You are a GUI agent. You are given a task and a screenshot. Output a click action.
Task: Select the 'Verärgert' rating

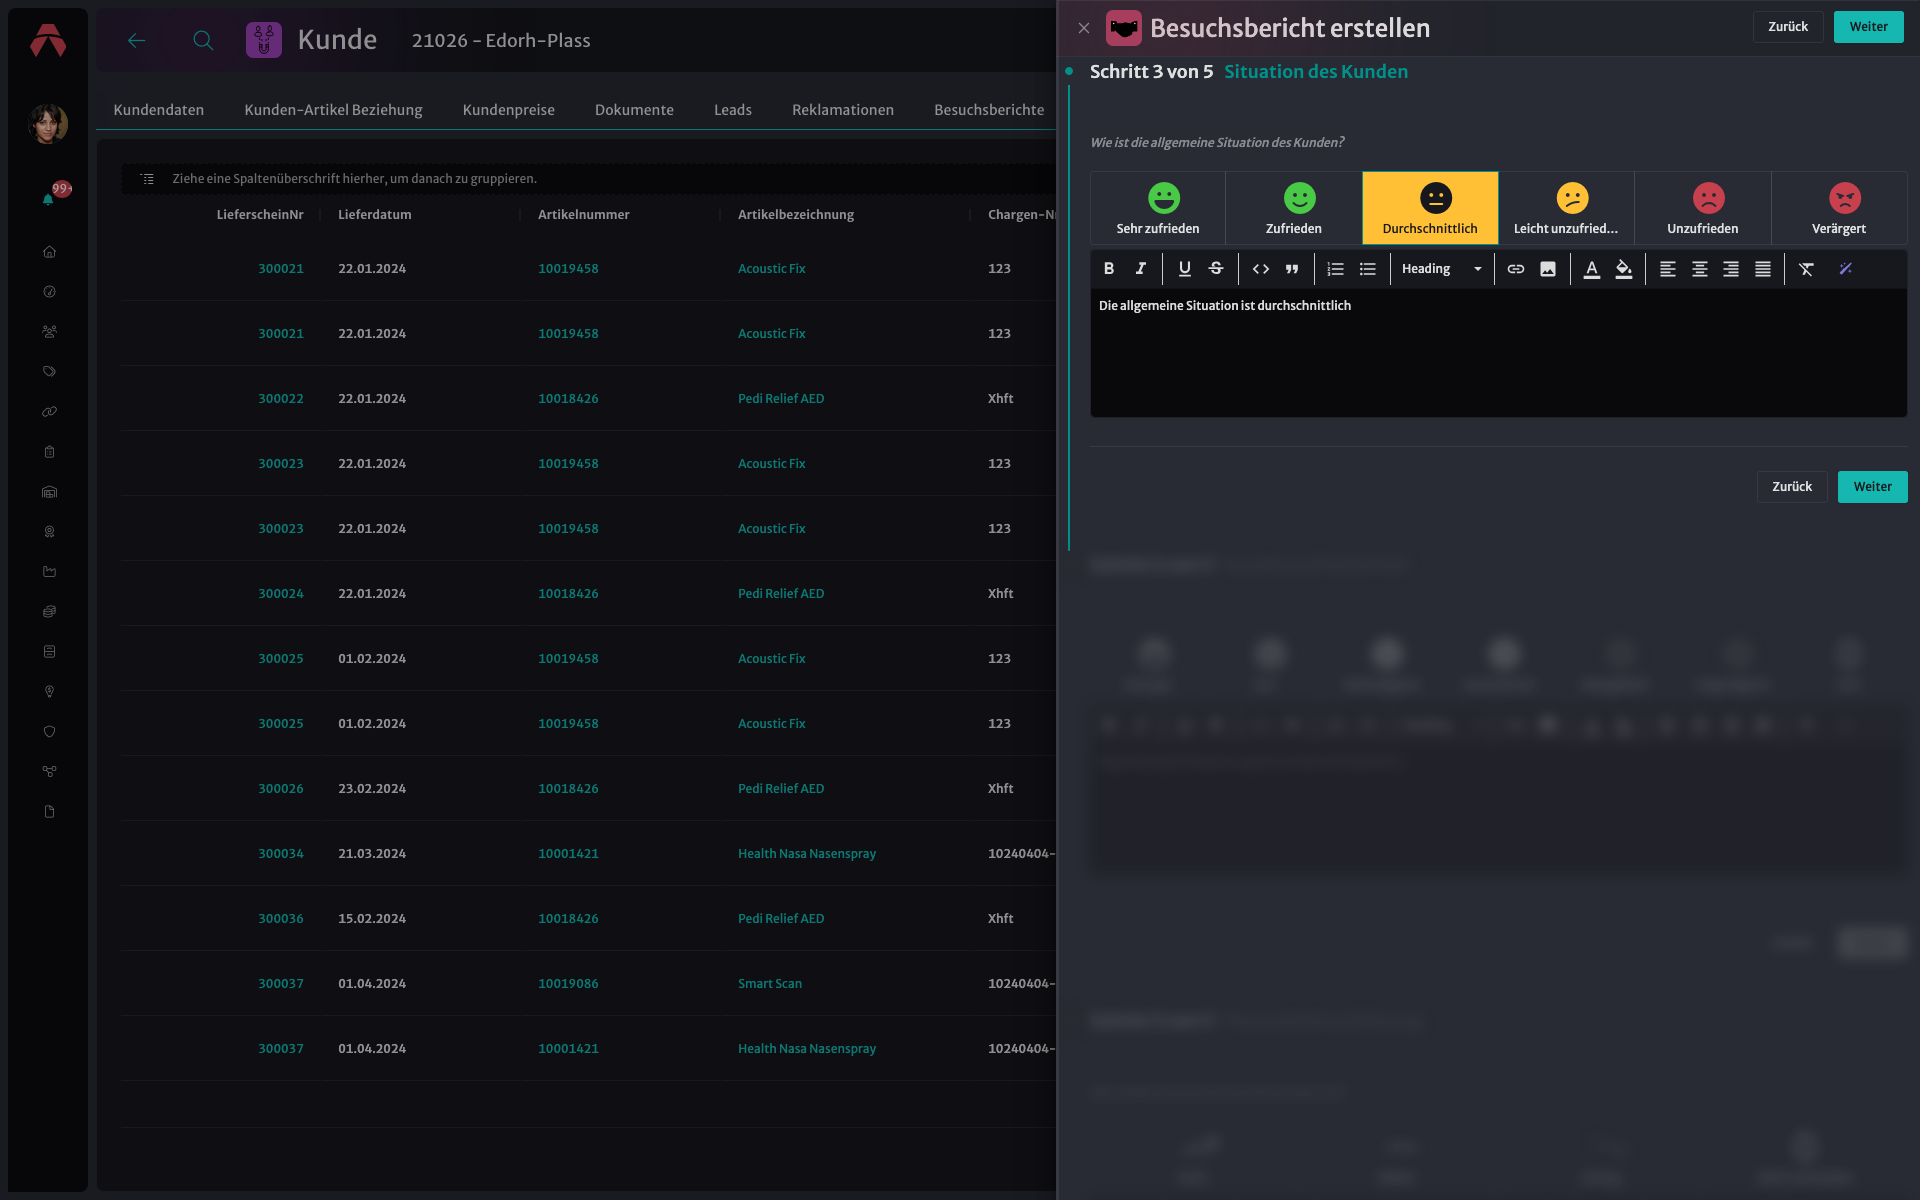pos(1839,208)
